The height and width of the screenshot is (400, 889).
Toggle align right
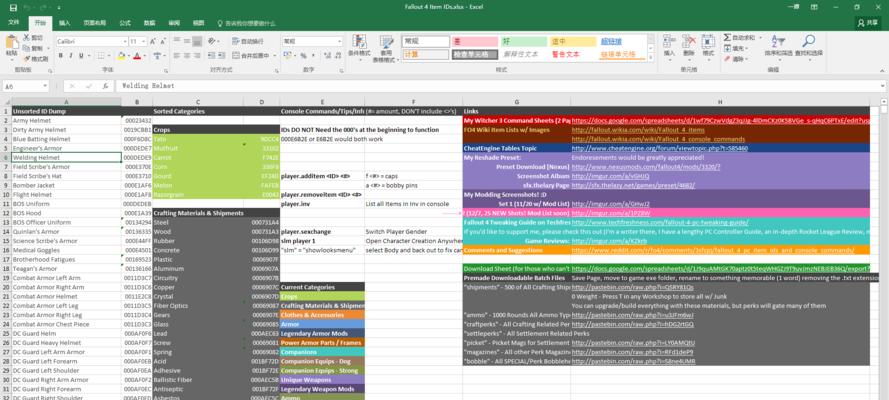coord(197,56)
